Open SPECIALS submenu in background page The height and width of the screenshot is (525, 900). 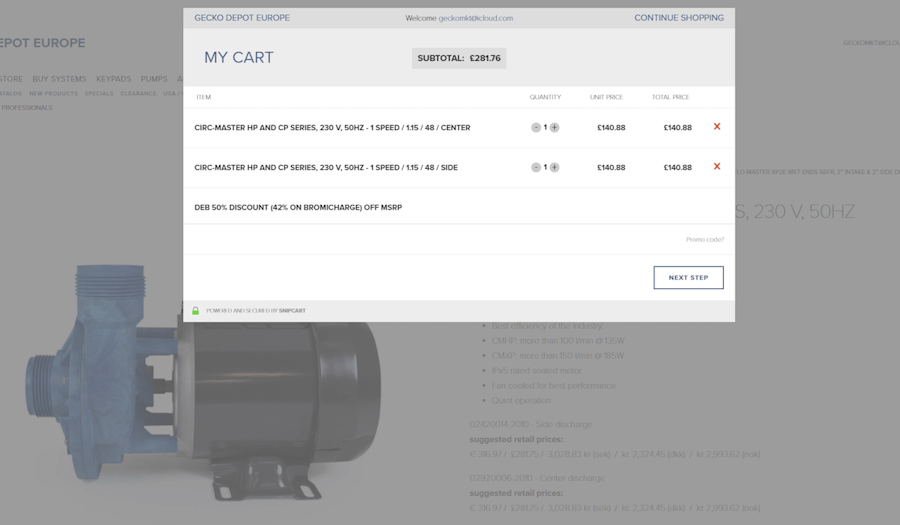tap(99, 94)
